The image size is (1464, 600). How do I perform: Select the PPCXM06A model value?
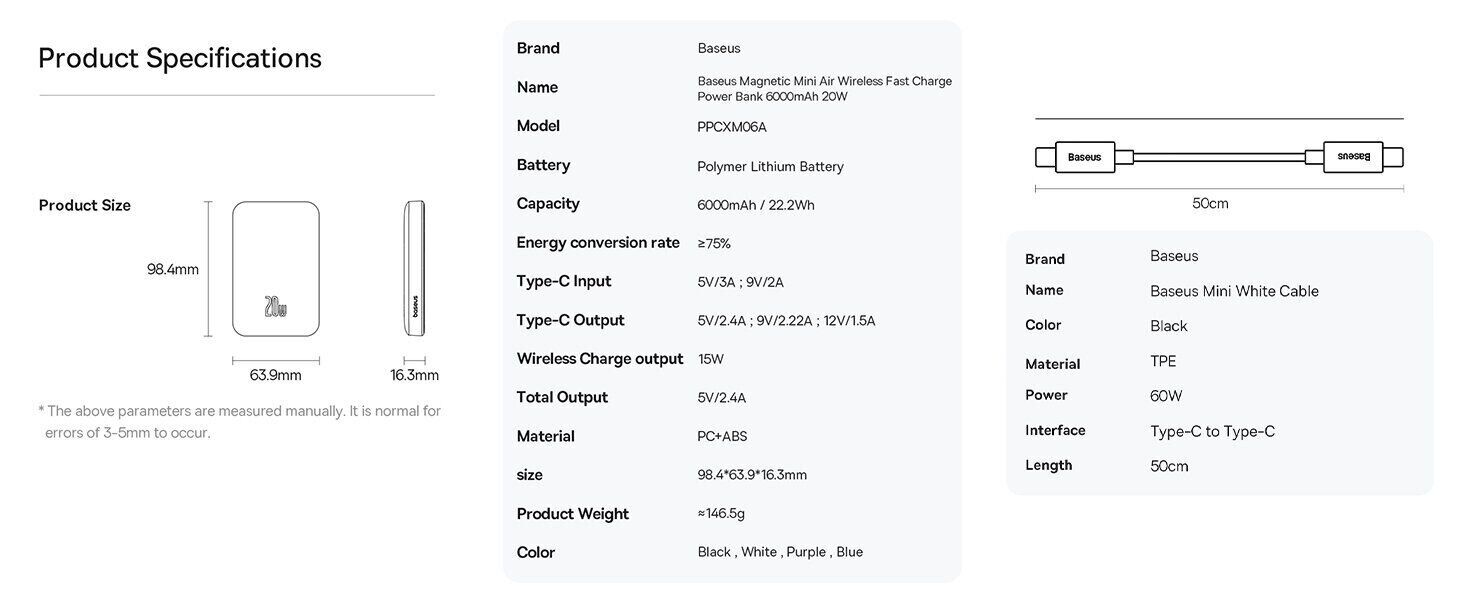tap(732, 127)
